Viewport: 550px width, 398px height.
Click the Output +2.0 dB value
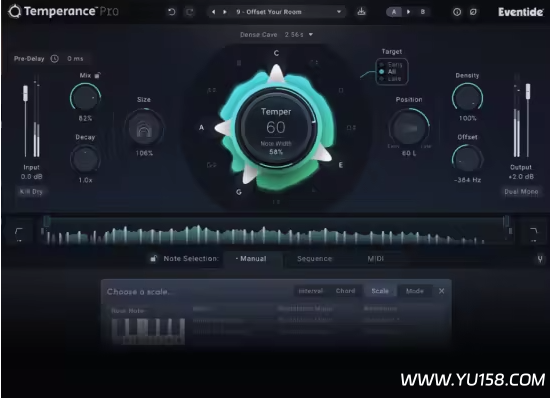tap(521, 177)
